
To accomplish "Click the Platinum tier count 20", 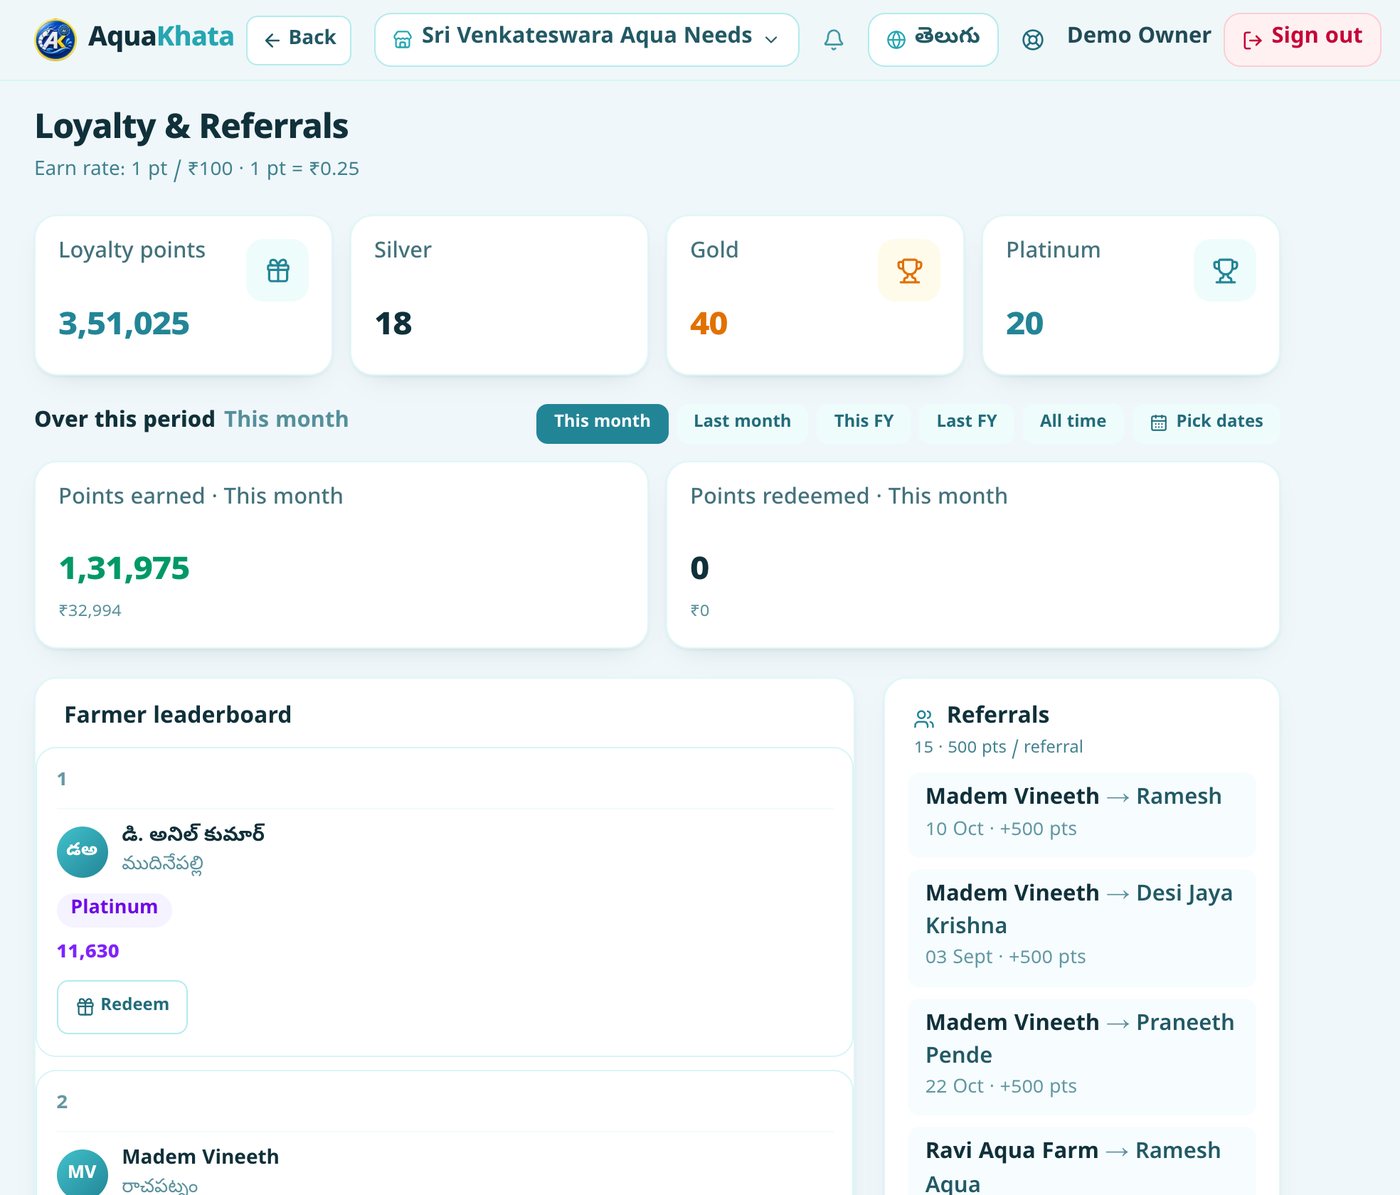I will pos(1025,324).
